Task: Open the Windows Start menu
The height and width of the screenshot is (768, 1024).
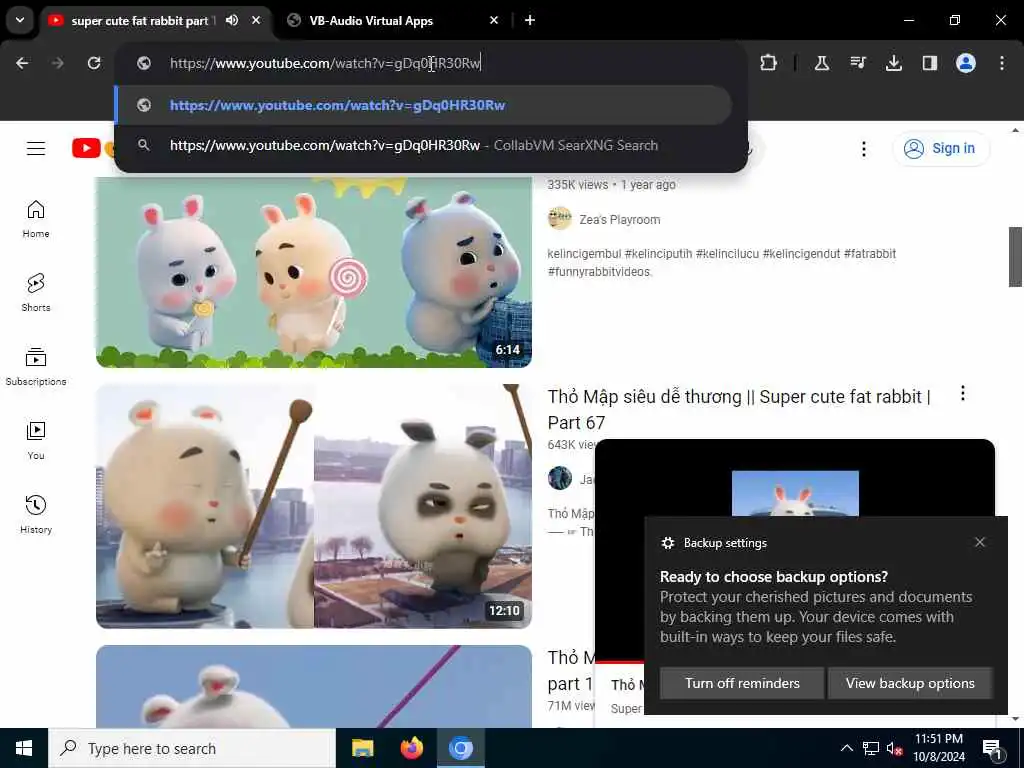Action: tap(24, 748)
